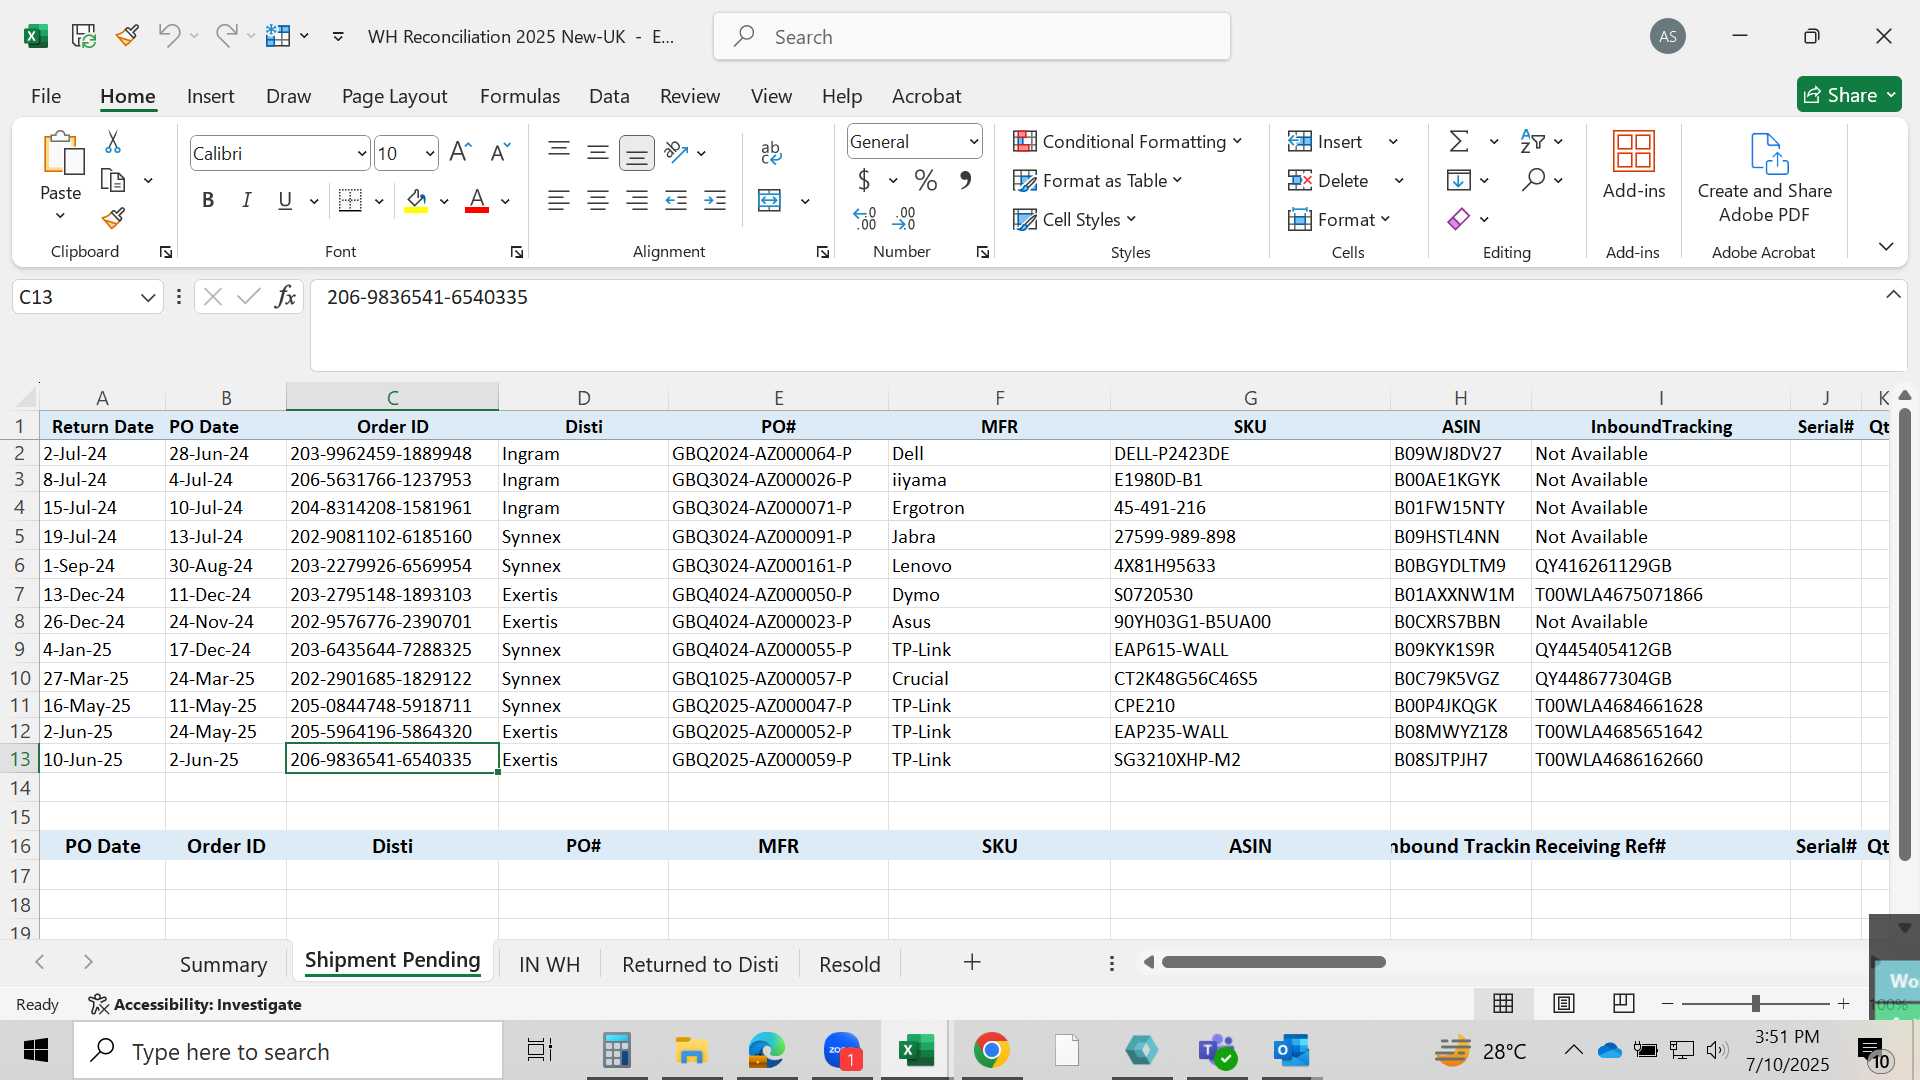
Task: Click the Cut scissors icon
Action: click(113, 142)
